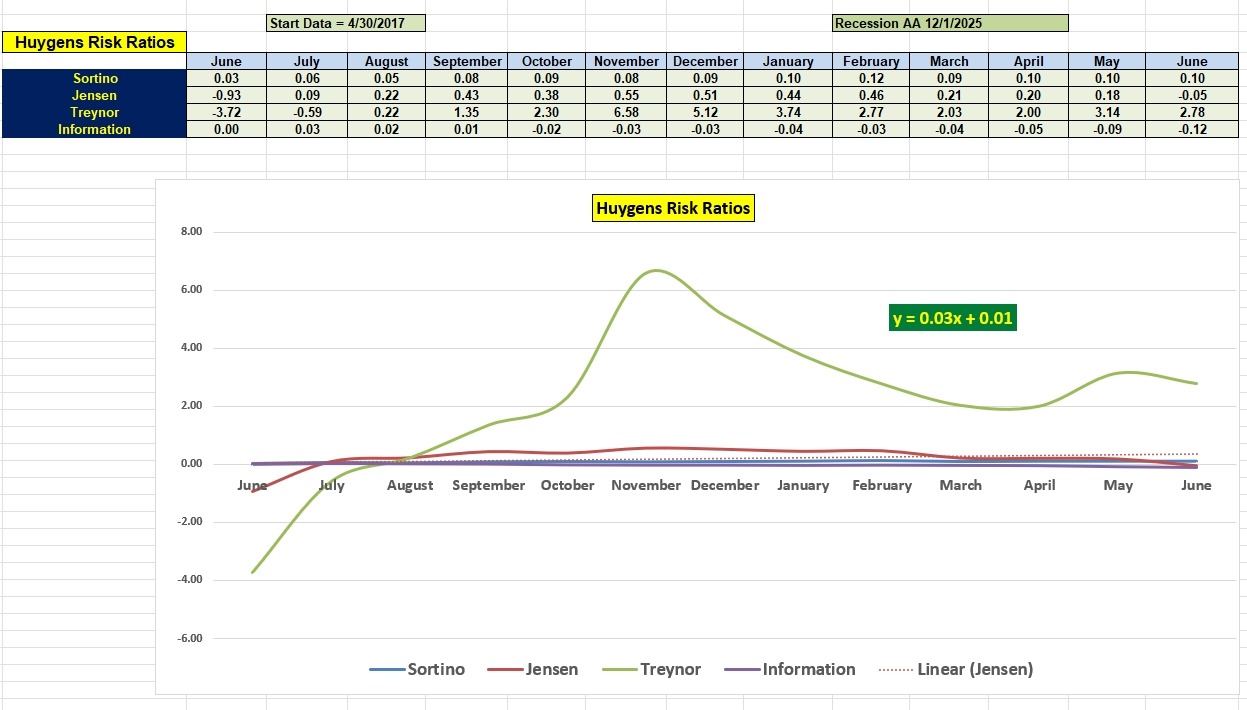Select the Treynor legend entry in chart
The width and height of the screenshot is (1247, 710).
pos(650,669)
